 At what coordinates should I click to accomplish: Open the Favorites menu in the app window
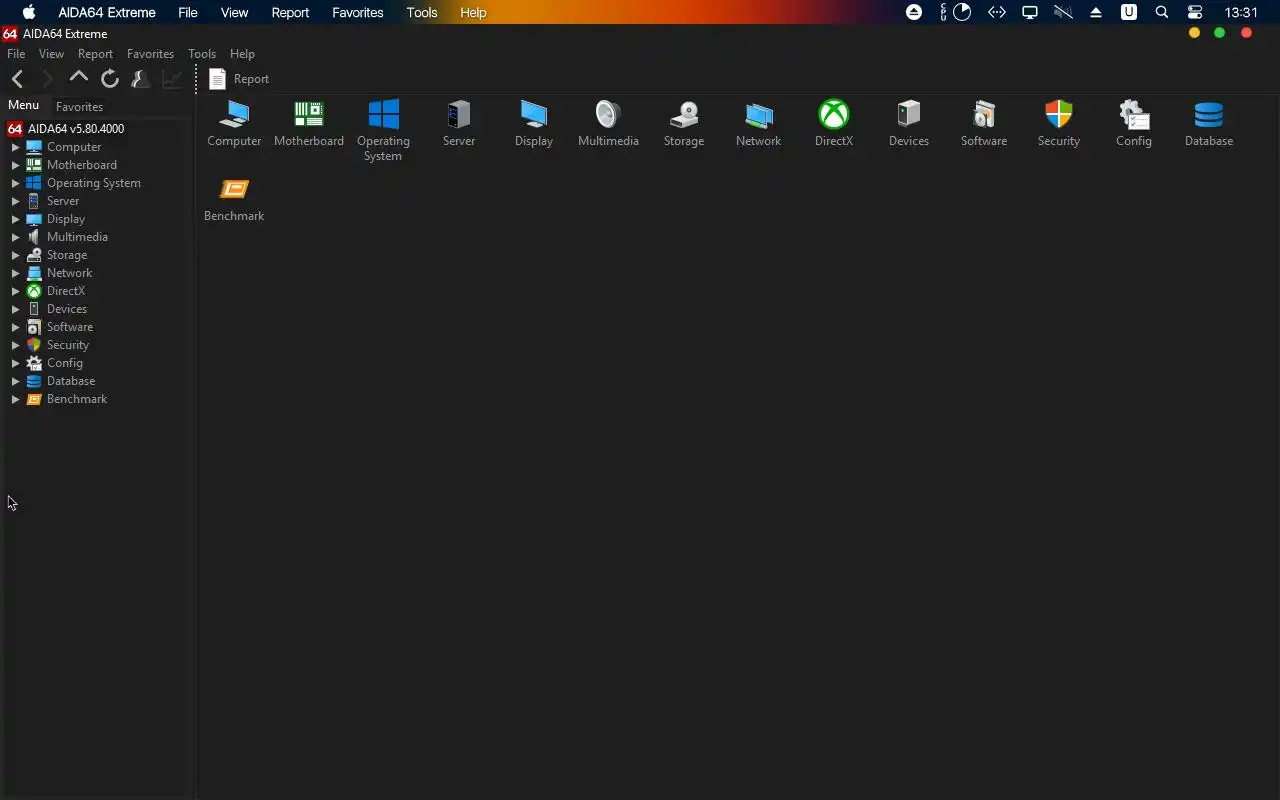coord(150,54)
